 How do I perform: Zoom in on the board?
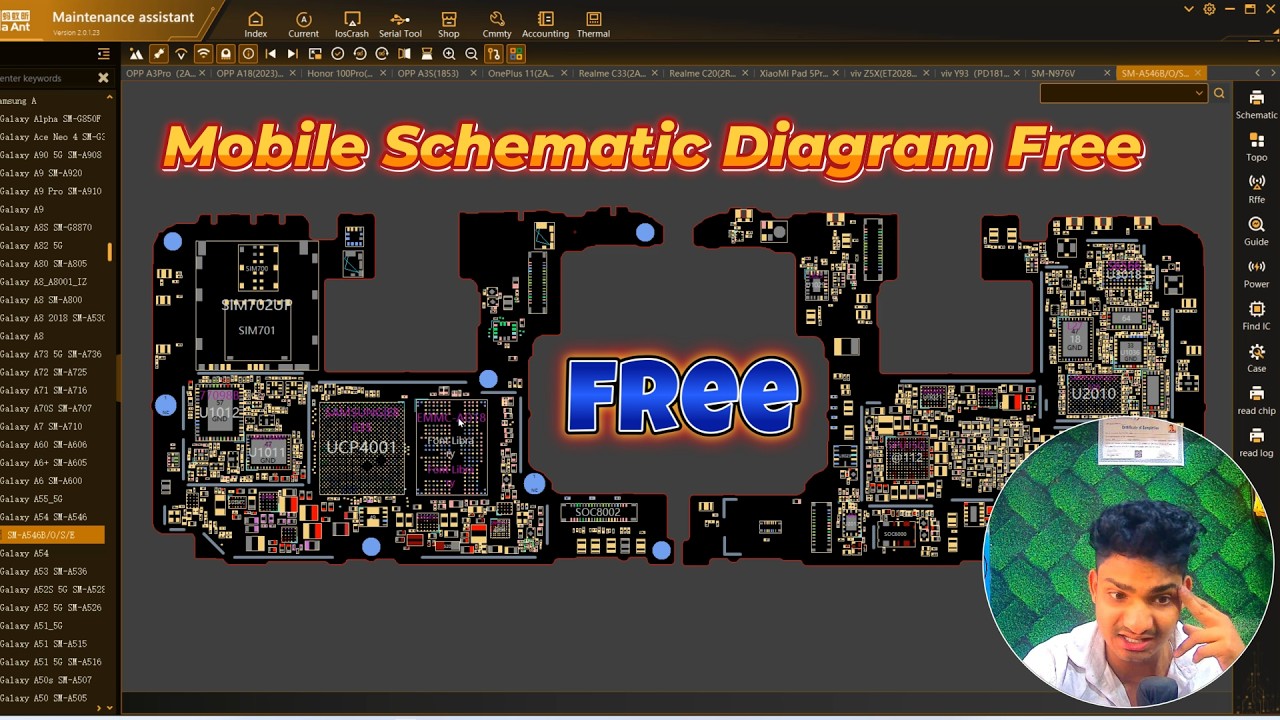[449, 54]
